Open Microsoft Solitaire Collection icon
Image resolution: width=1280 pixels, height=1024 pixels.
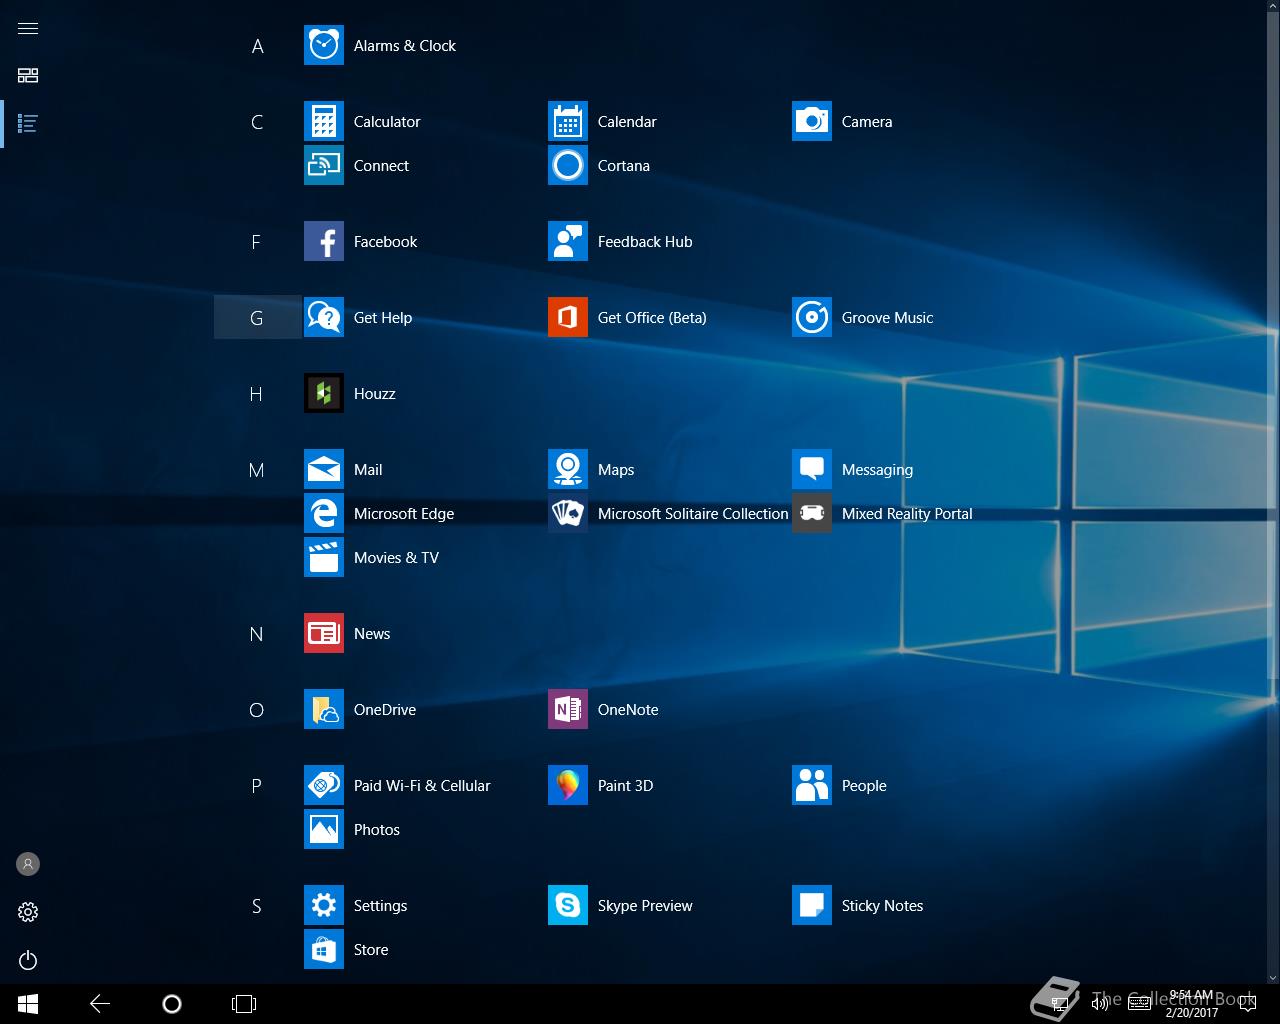[x=568, y=513]
